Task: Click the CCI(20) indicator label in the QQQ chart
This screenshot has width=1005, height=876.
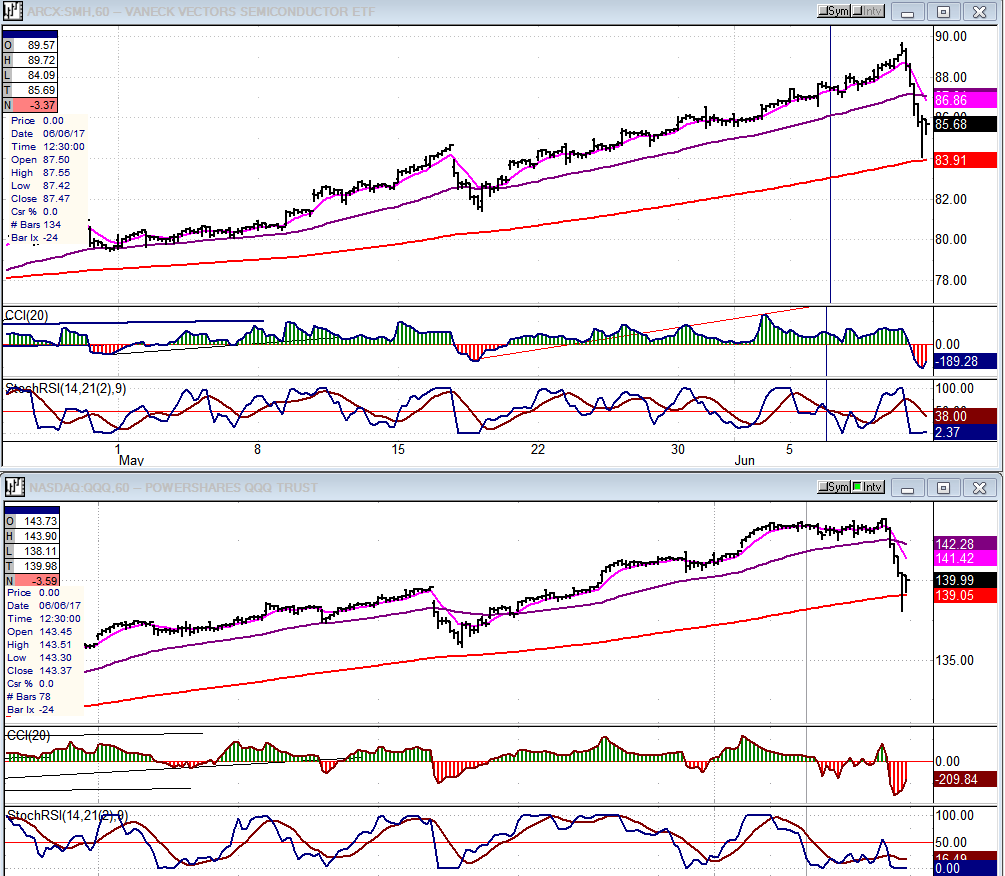Action: 28,736
